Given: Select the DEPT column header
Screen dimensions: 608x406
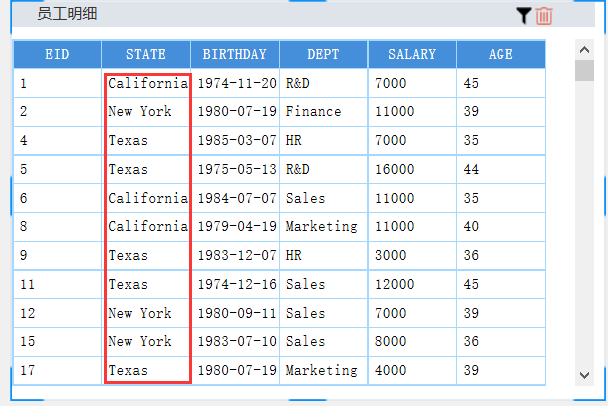Looking at the screenshot, I should tap(323, 55).
